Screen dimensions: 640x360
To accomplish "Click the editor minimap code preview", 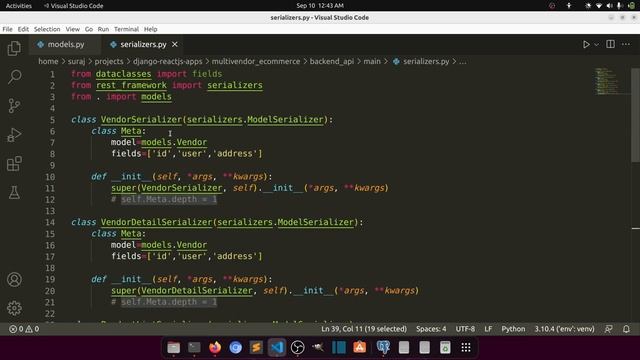I will (608, 82).
